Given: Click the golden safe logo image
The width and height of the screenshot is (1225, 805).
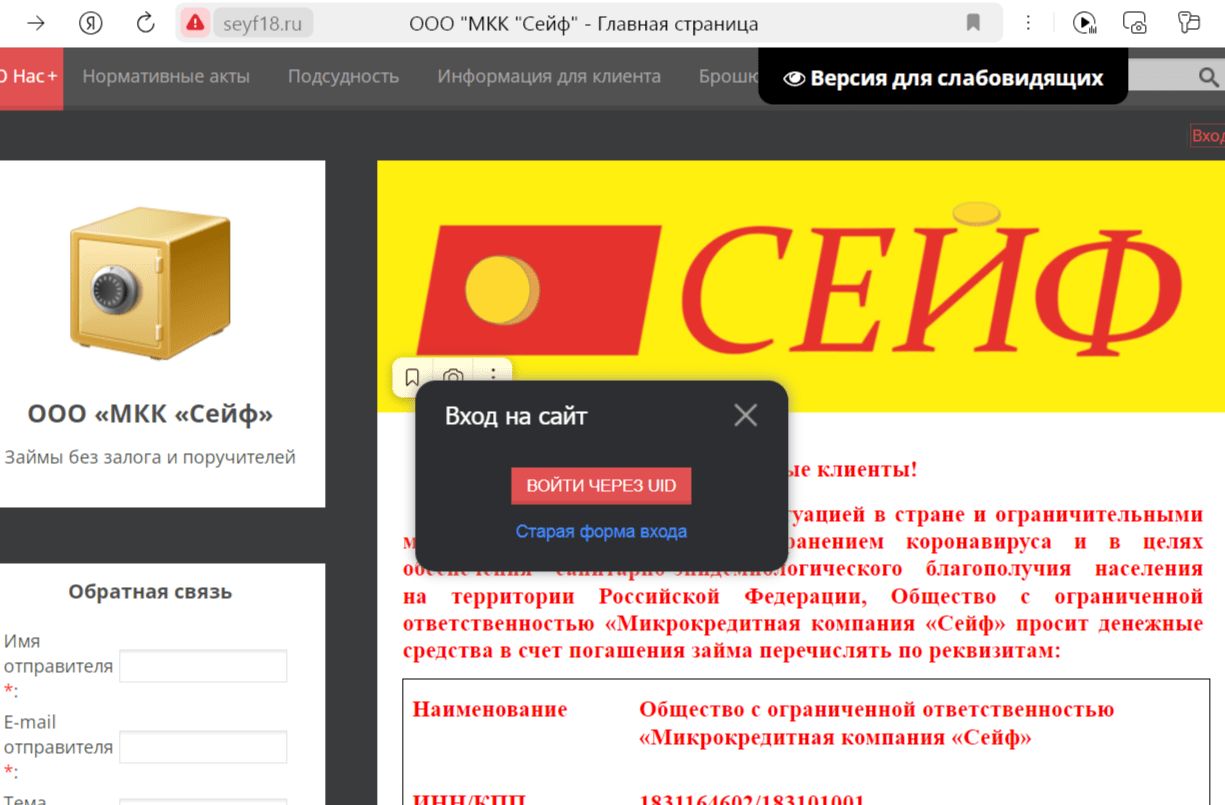Looking at the screenshot, I should pyautogui.click(x=149, y=283).
